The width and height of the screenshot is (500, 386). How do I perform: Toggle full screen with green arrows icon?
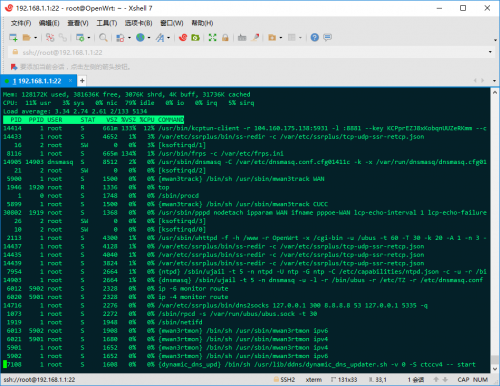[x=212, y=38]
